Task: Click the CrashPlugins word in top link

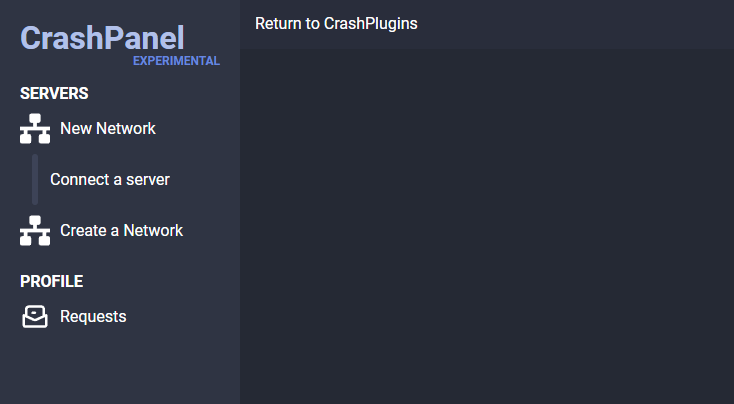Action: click(371, 24)
